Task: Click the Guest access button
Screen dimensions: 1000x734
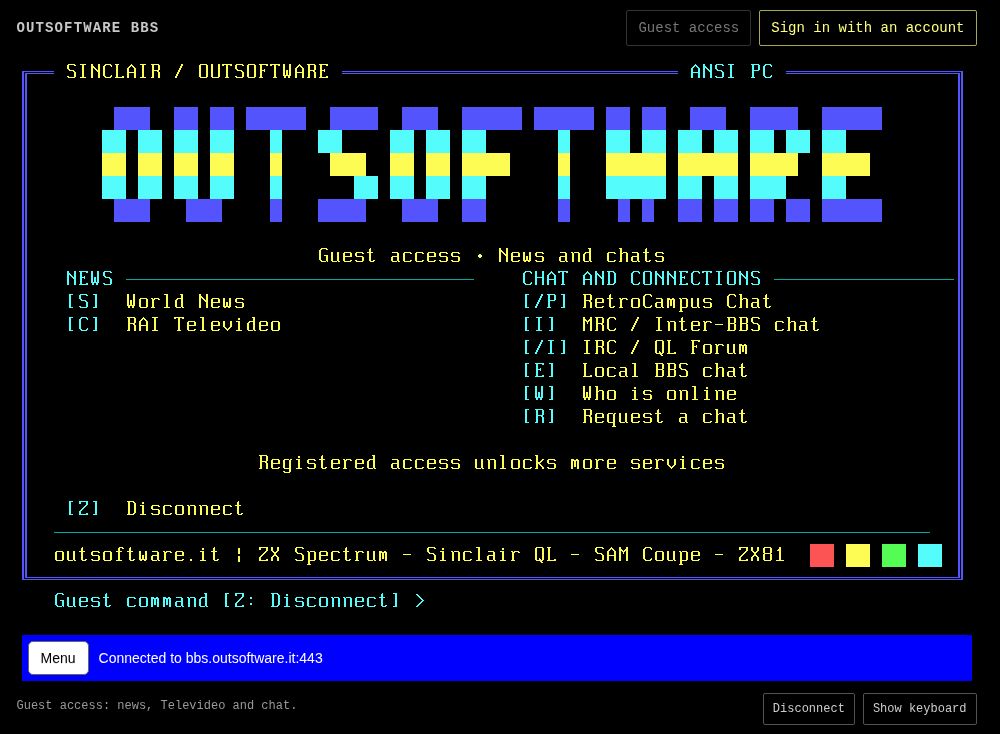Action: coord(688,27)
